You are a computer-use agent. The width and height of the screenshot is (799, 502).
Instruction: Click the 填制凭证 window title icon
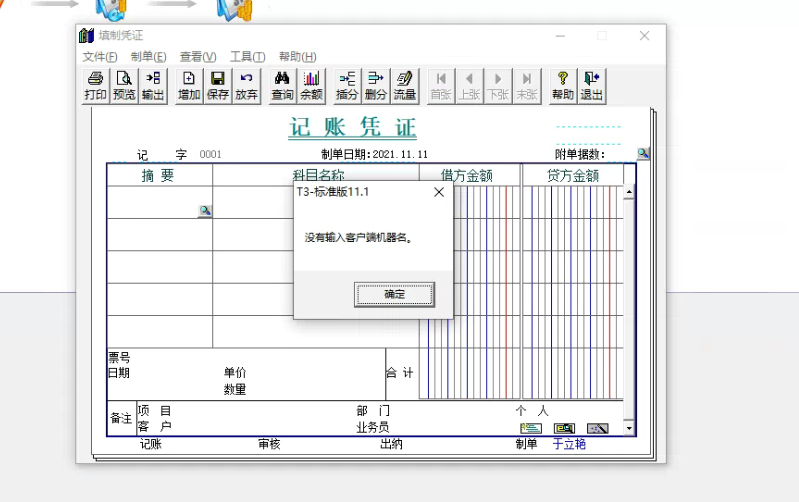pos(87,35)
